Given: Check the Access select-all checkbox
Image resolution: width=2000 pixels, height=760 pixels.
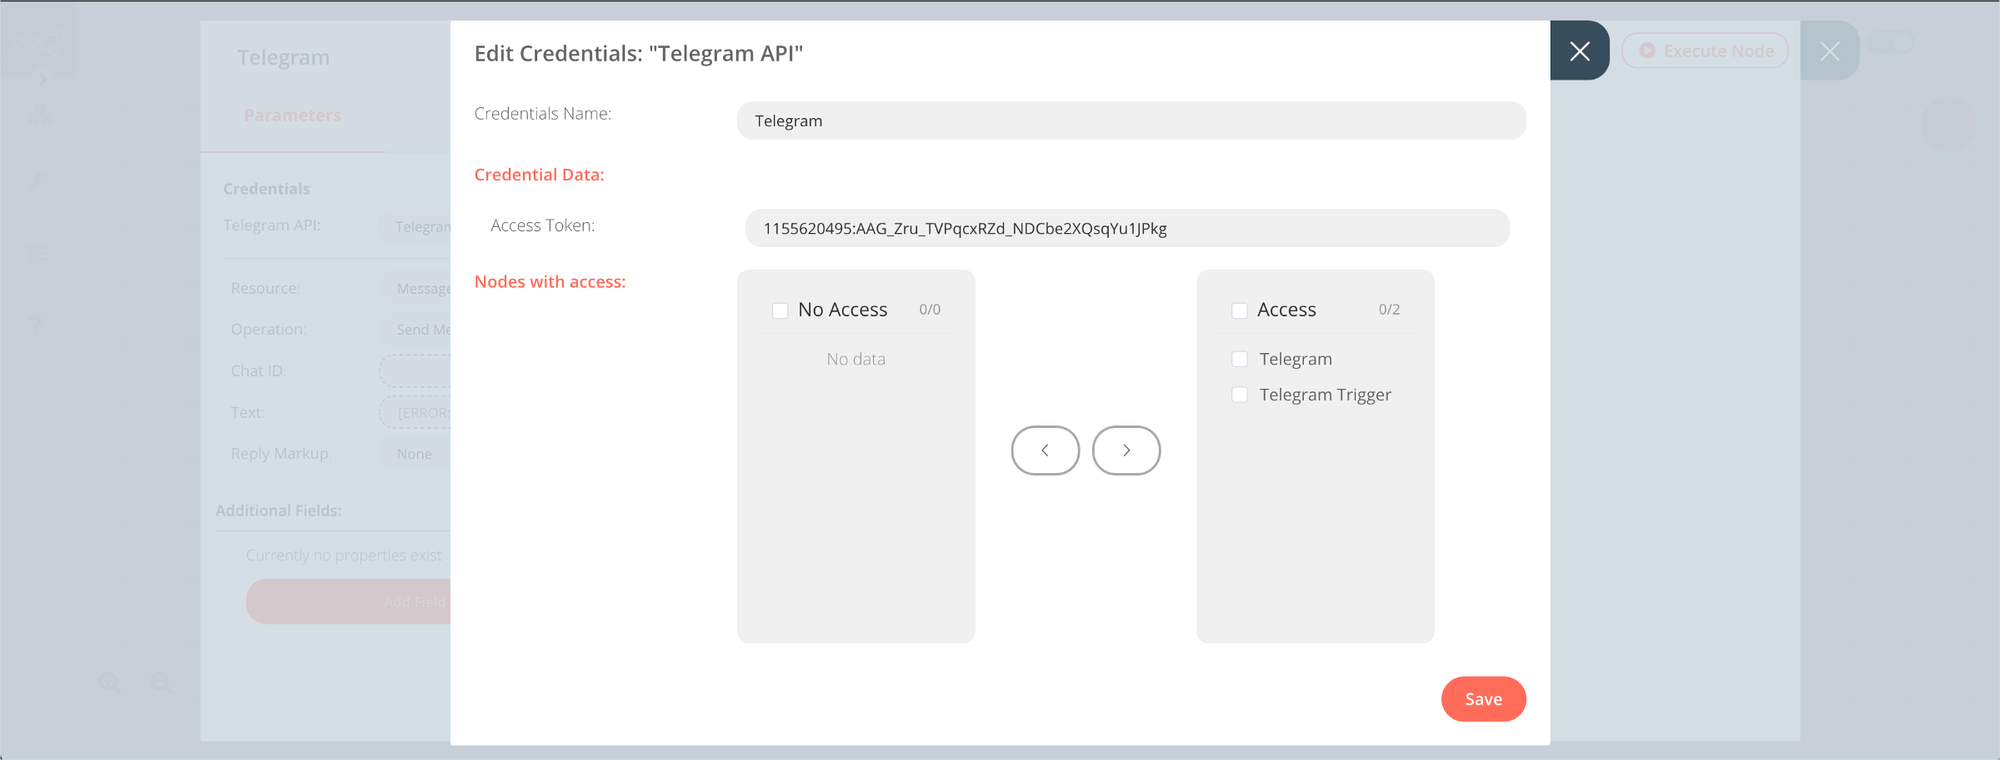Looking at the screenshot, I should [1239, 310].
